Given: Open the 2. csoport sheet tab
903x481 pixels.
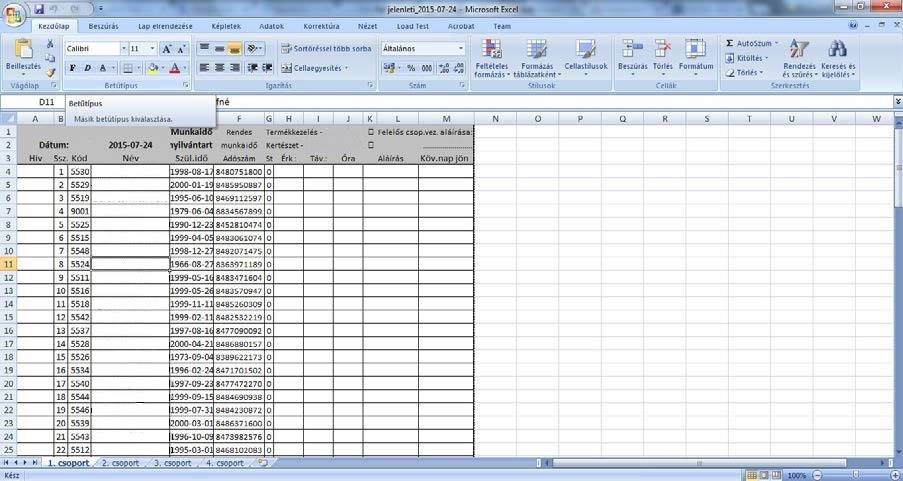Looking at the screenshot, I should pos(120,463).
